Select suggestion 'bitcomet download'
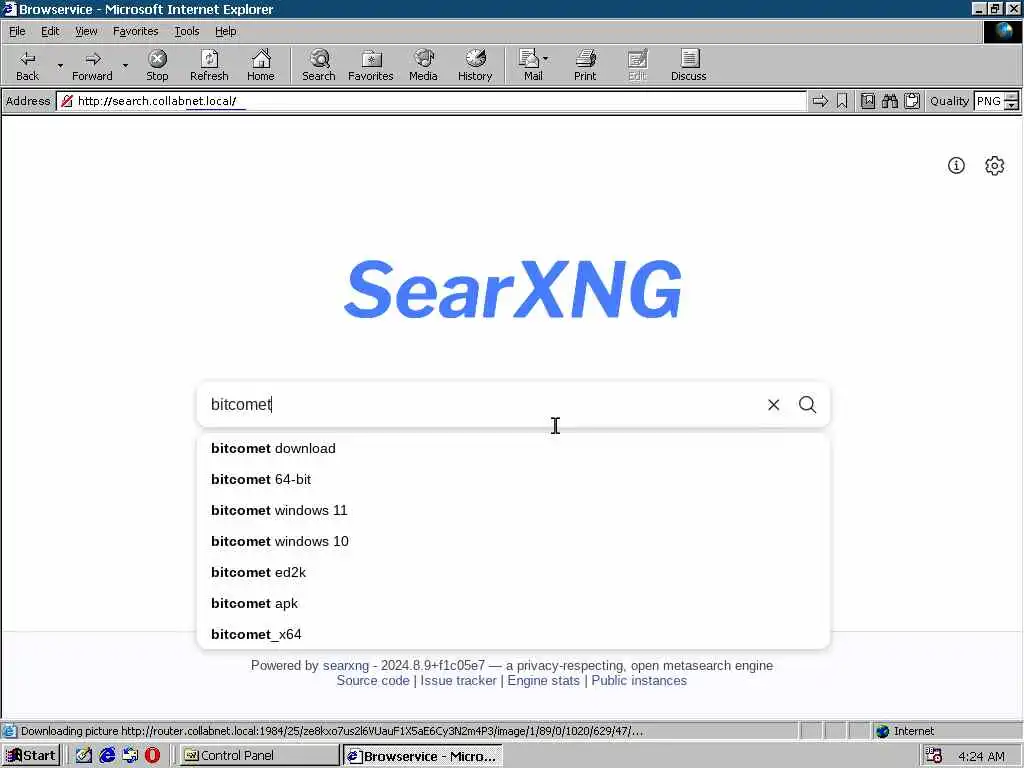The width and height of the screenshot is (1024, 768). [x=513, y=449]
